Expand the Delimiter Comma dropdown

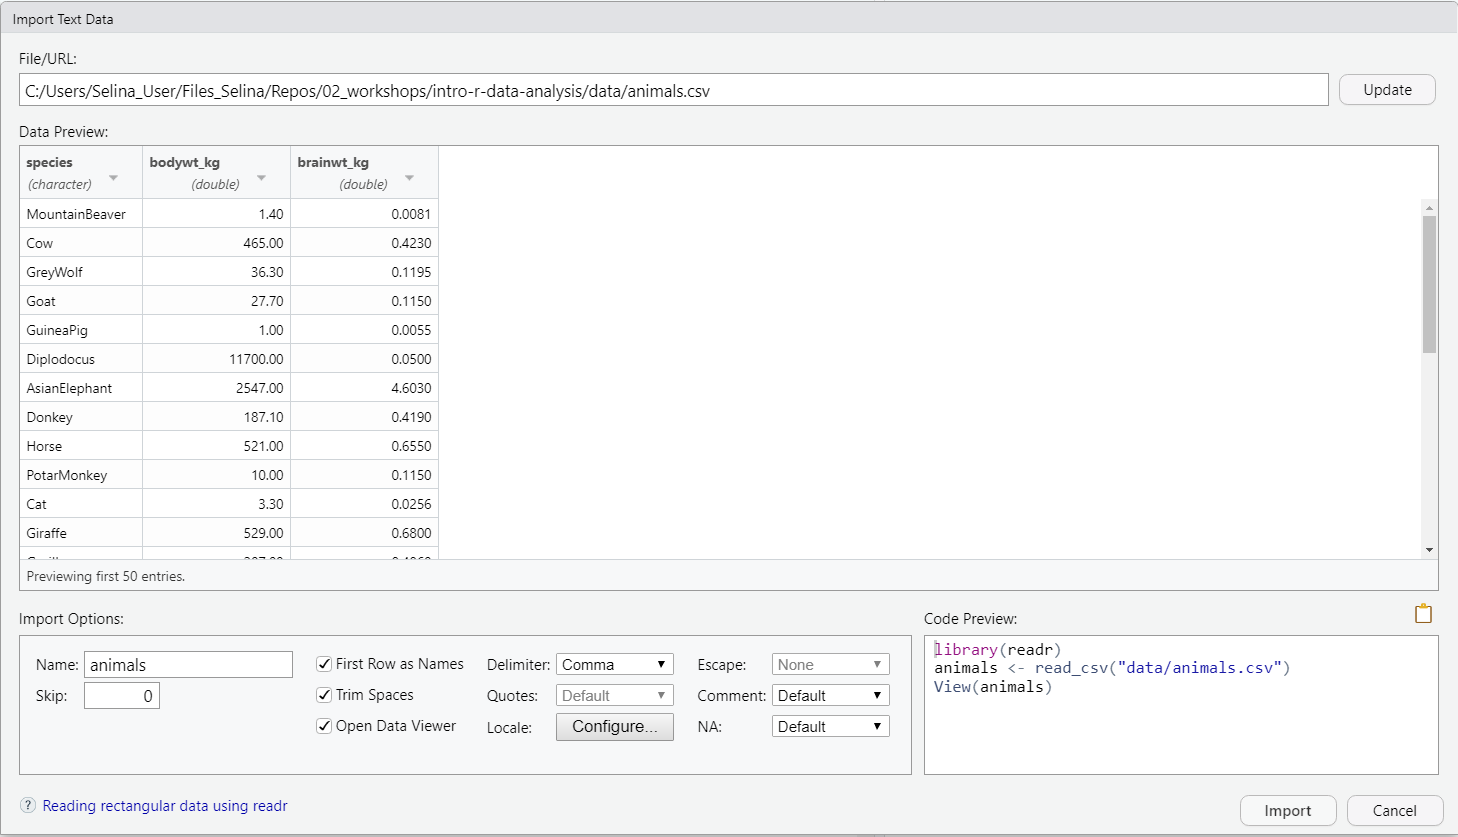click(x=614, y=665)
